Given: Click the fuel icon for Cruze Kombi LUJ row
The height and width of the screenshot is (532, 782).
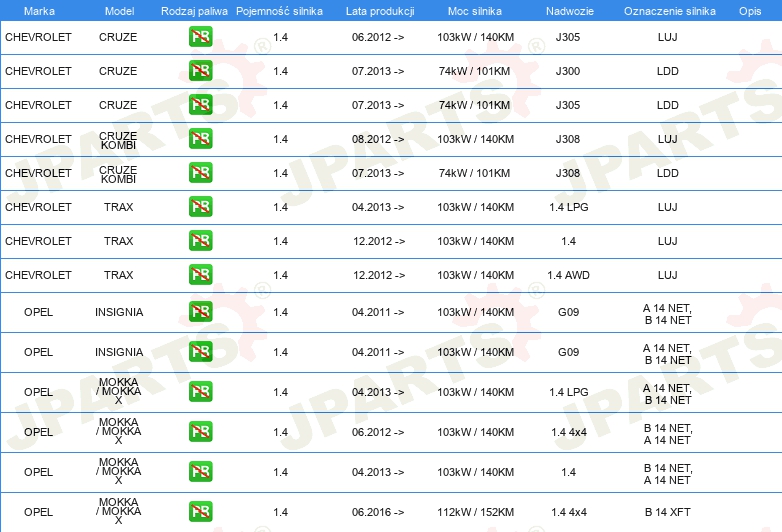Looking at the screenshot, I should click(x=200, y=139).
